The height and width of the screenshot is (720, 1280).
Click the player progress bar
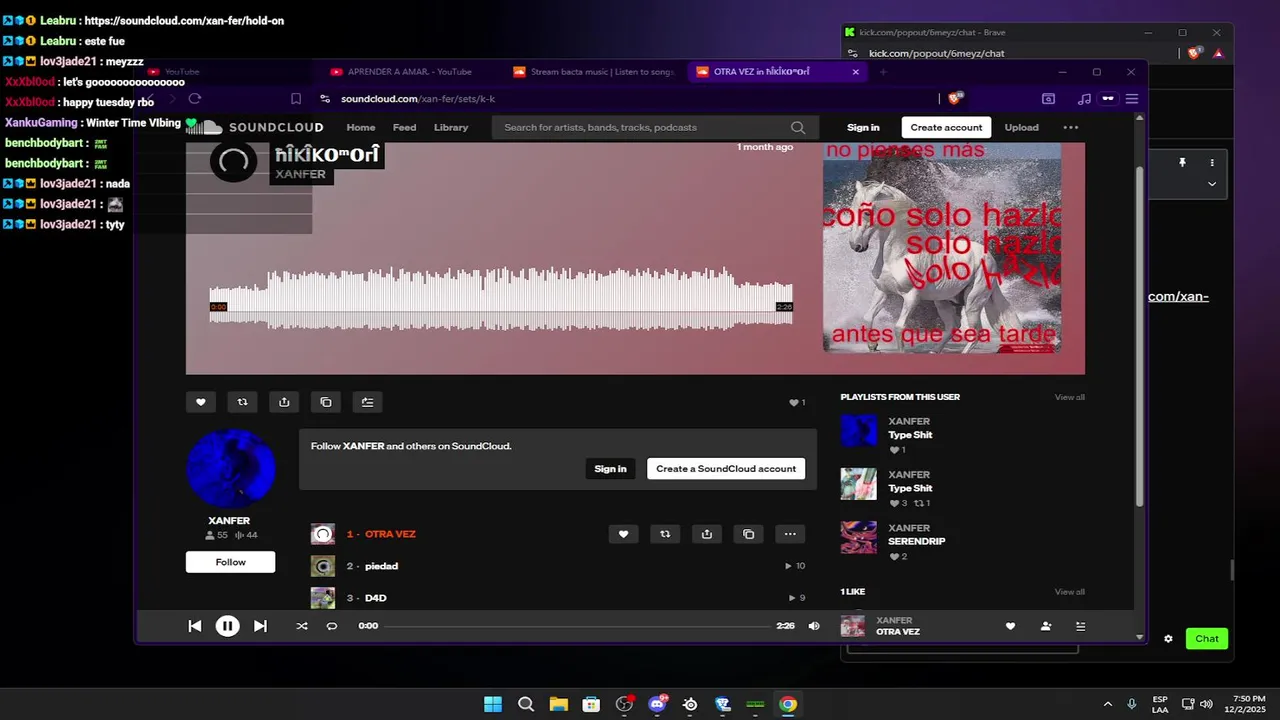point(577,626)
